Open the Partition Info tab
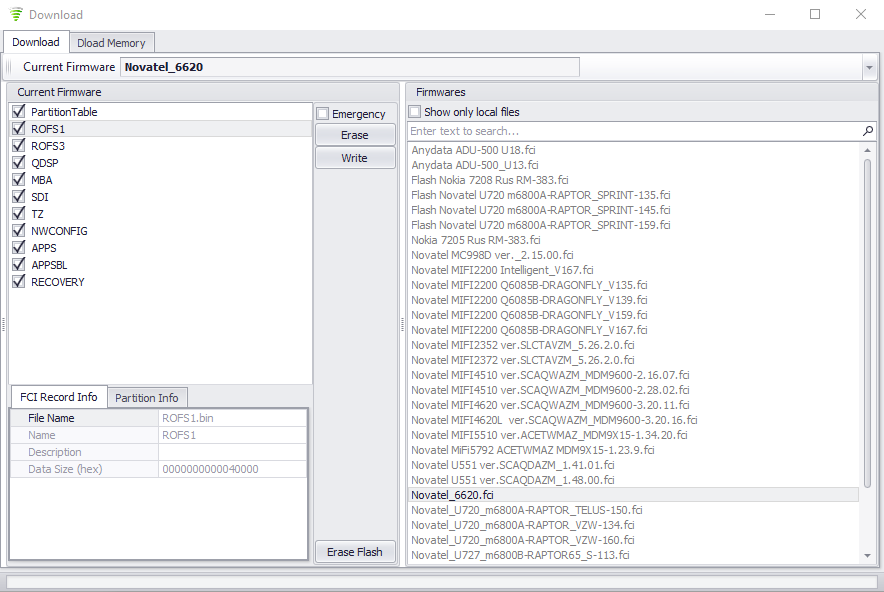 pos(147,397)
